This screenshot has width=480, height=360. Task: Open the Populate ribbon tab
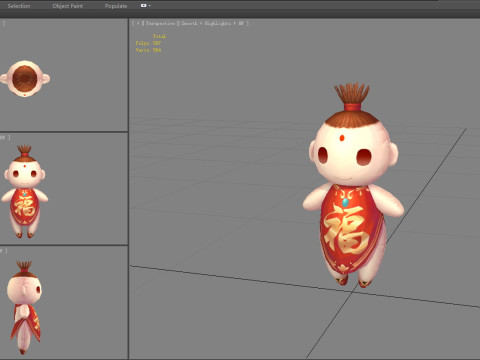click(116, 6)
